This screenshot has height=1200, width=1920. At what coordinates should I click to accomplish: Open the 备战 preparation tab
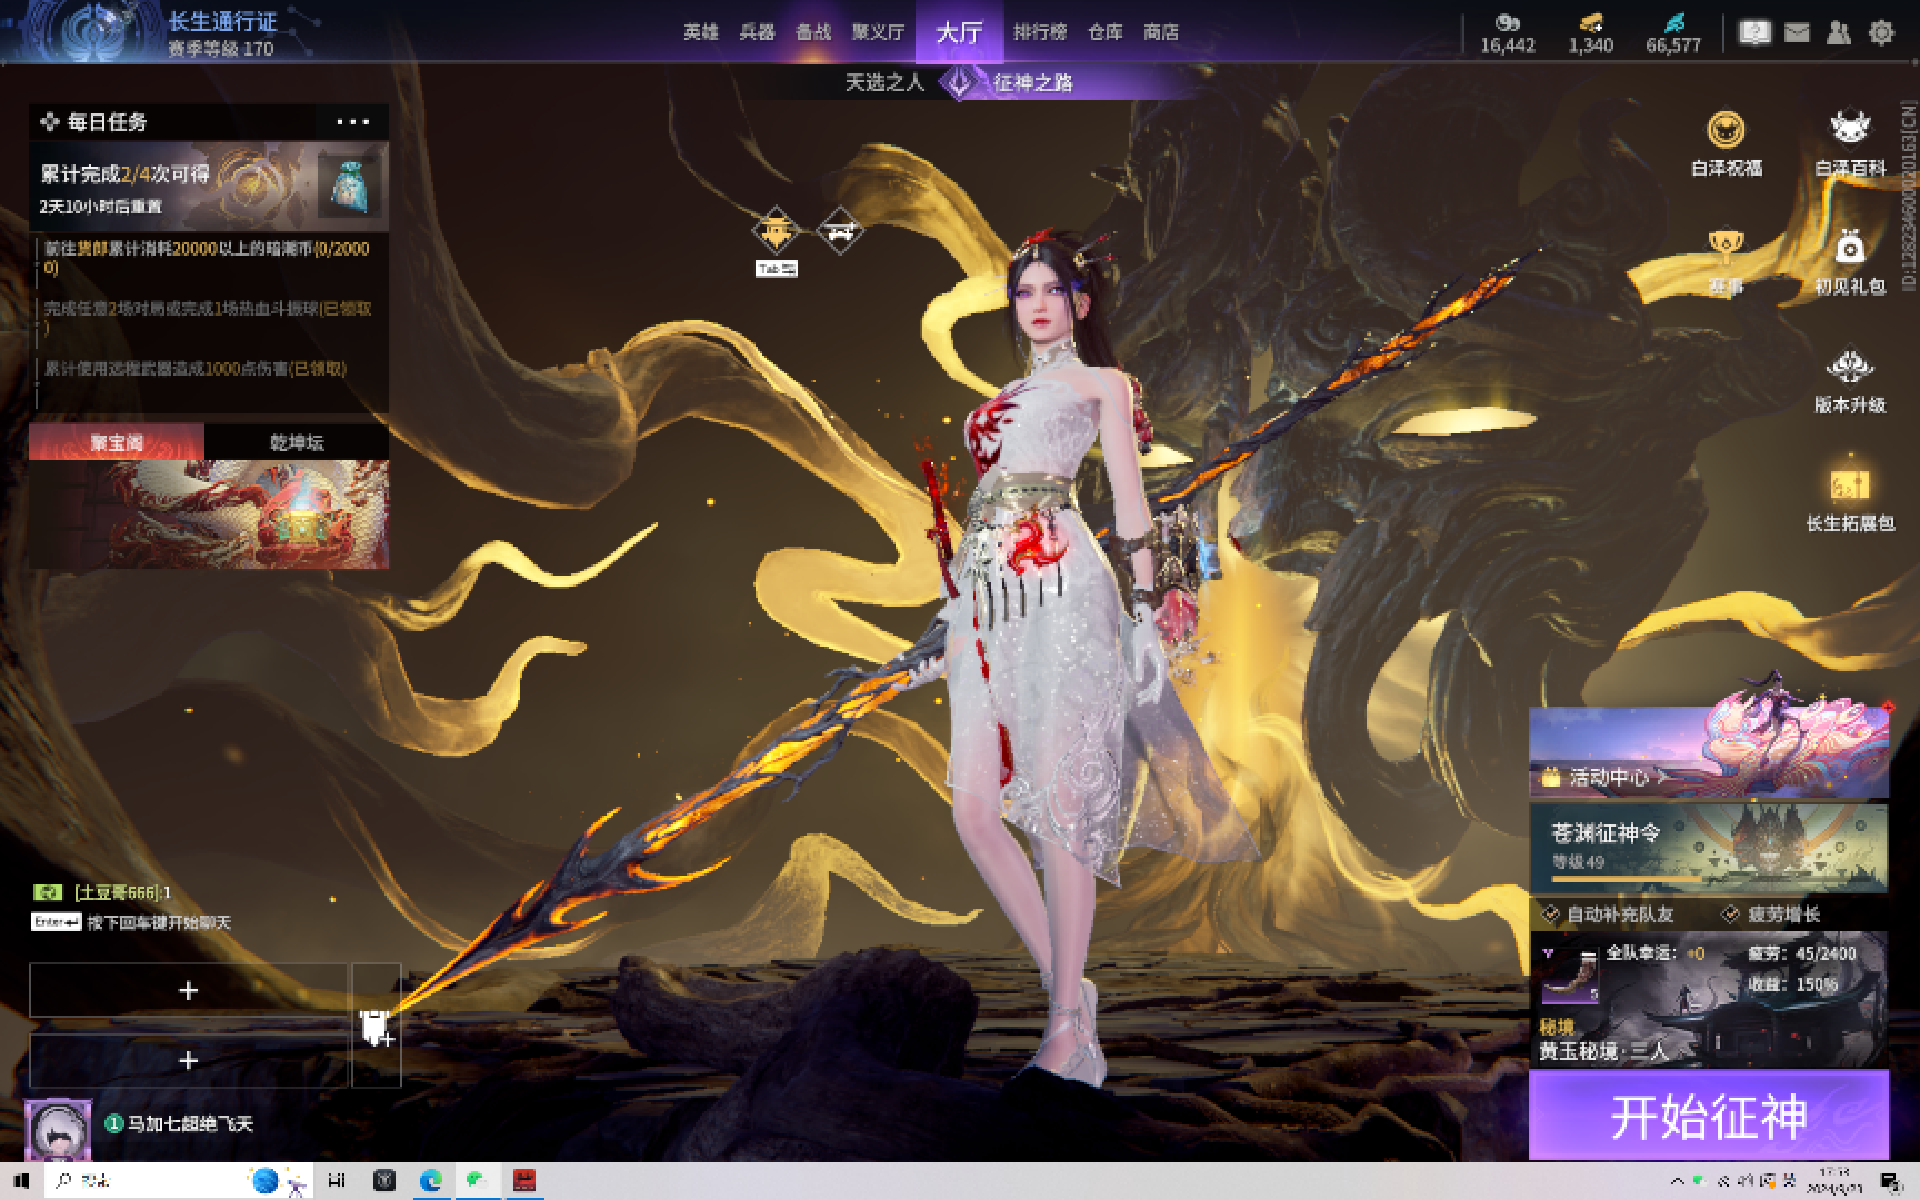(x=813, y=32)
